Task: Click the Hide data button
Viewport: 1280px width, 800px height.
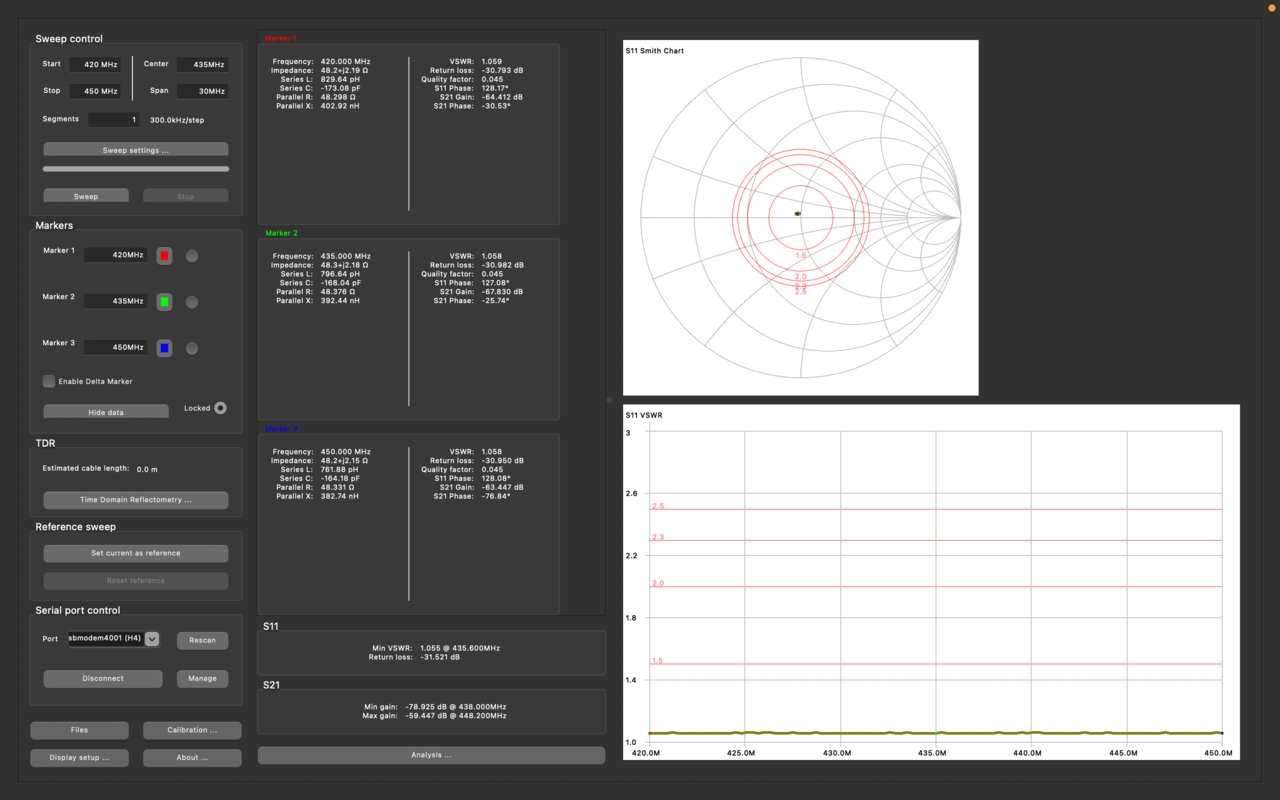Action: 106,412
